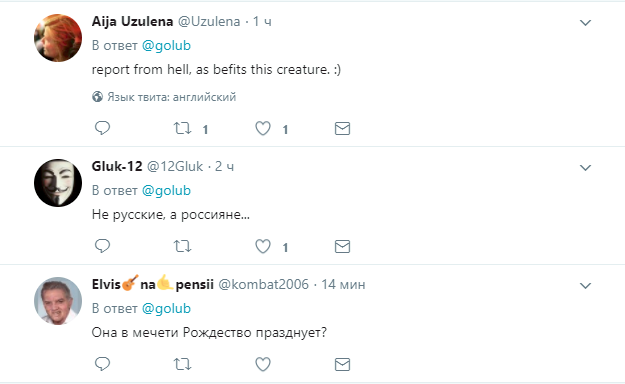Like Aija Uzulena's tweet
The height and width of the screenshot is (384, 625).
(263, 128)
